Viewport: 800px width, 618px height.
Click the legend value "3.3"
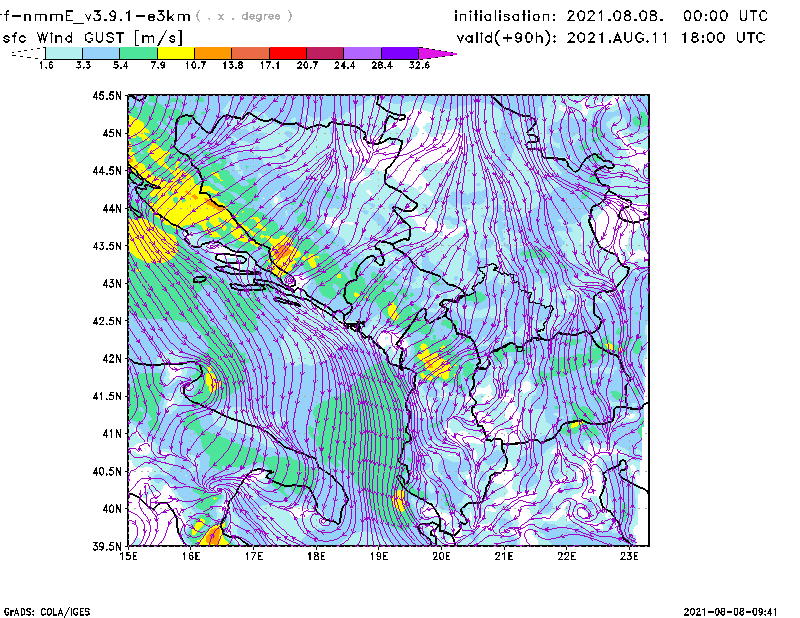83,65
